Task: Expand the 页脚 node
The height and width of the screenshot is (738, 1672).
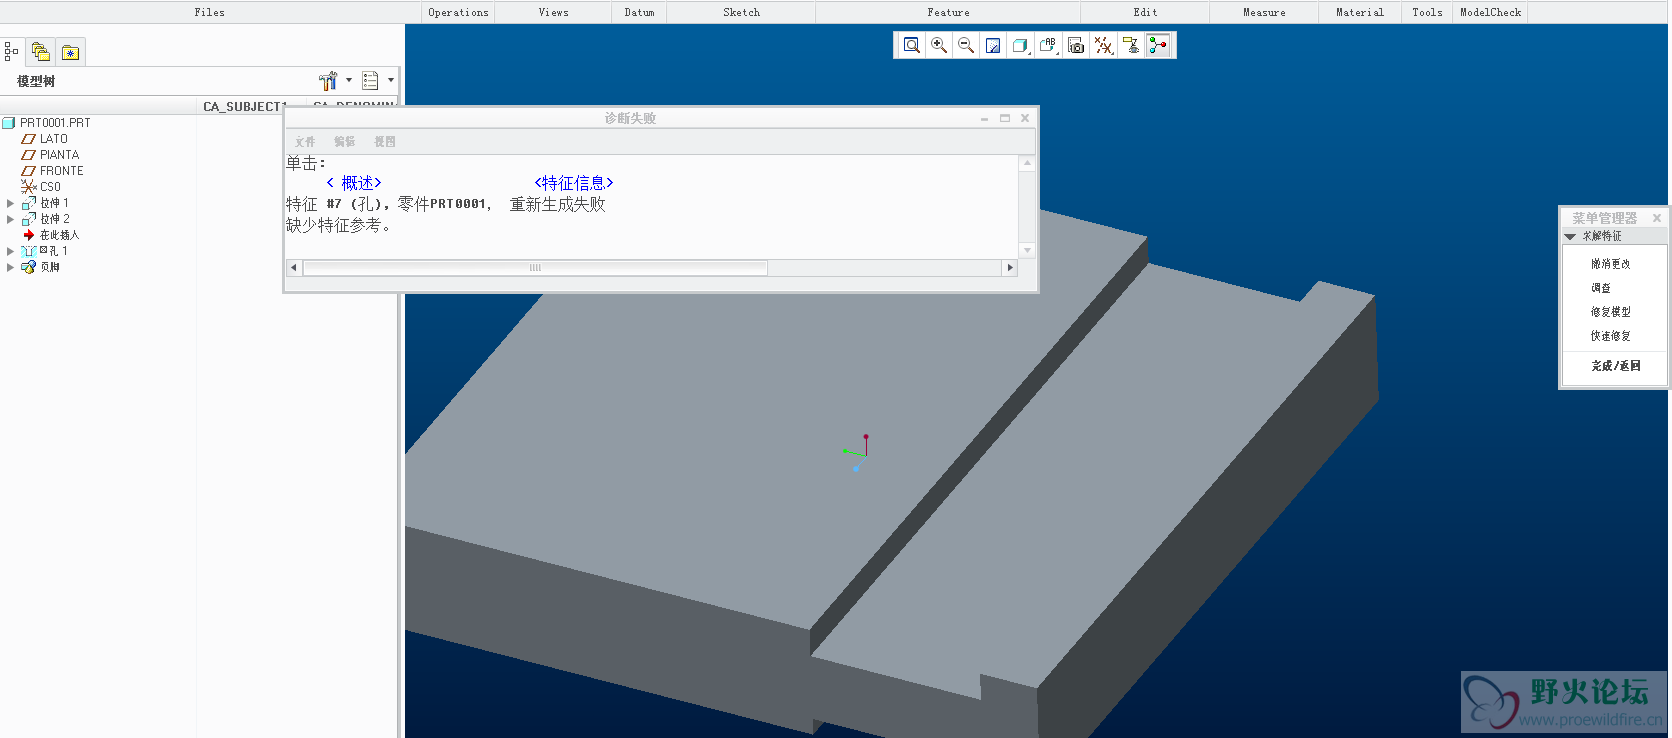Action: [x=11, y=267]
